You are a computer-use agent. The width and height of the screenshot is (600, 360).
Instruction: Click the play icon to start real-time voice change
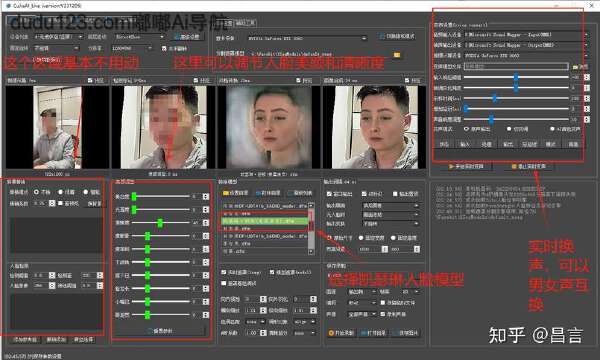(x=452, y=167)
